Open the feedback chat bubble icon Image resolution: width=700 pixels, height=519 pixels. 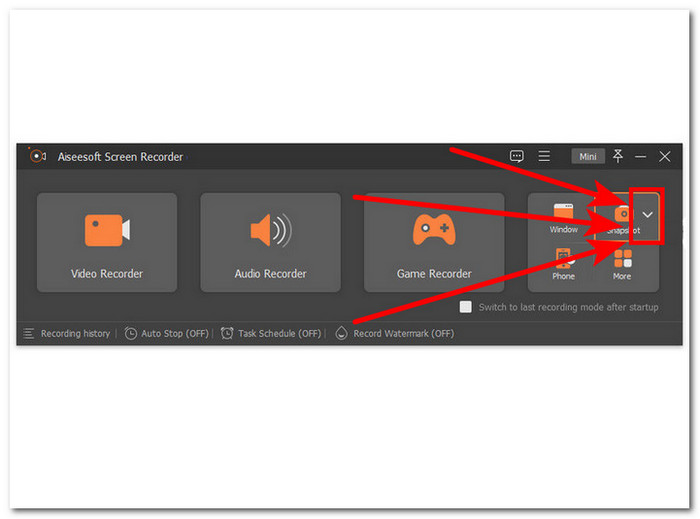point(517,156)
